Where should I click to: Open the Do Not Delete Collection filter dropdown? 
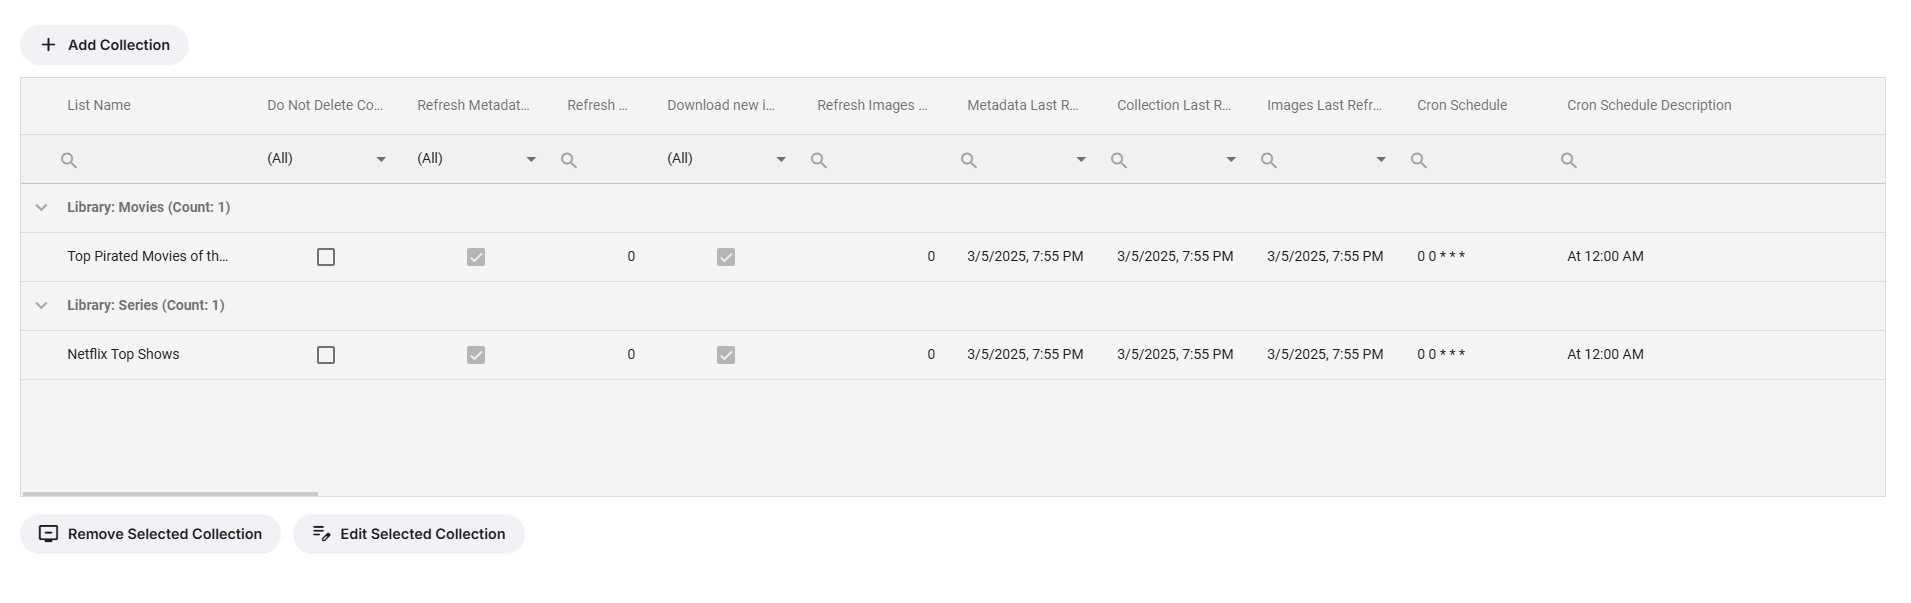tap(381, 160)
